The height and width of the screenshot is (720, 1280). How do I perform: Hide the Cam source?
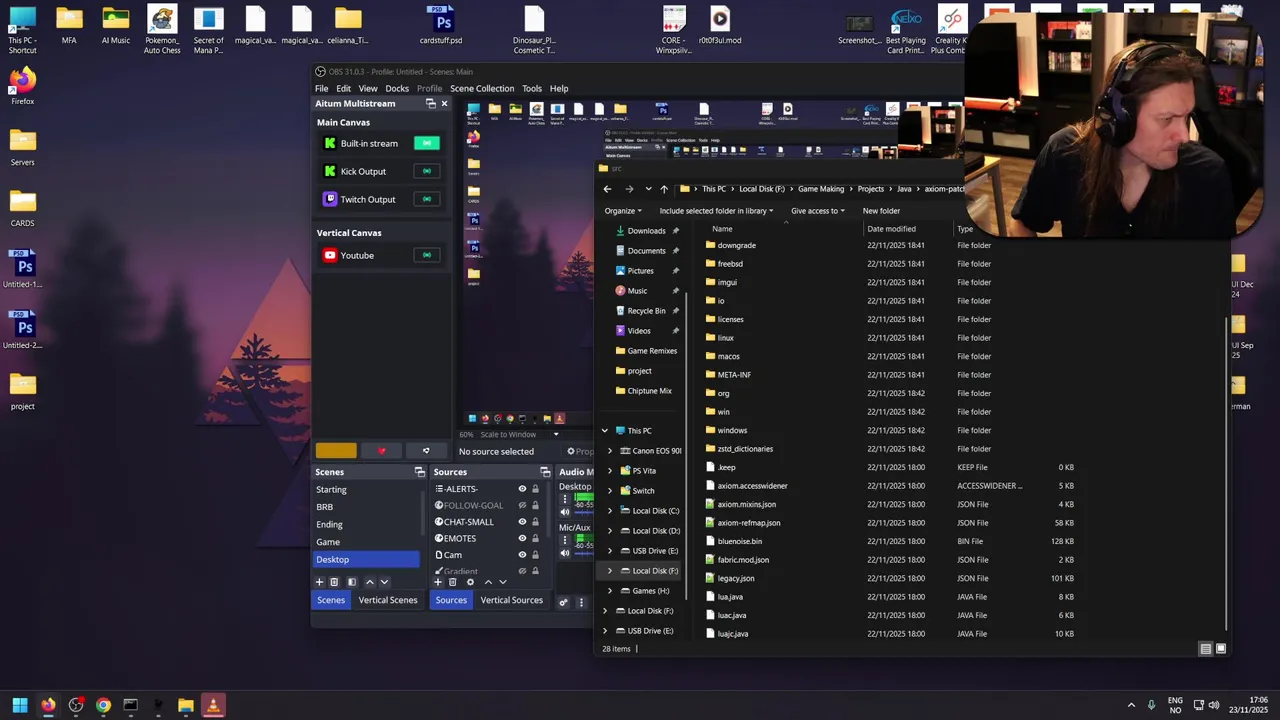point(522,555)
